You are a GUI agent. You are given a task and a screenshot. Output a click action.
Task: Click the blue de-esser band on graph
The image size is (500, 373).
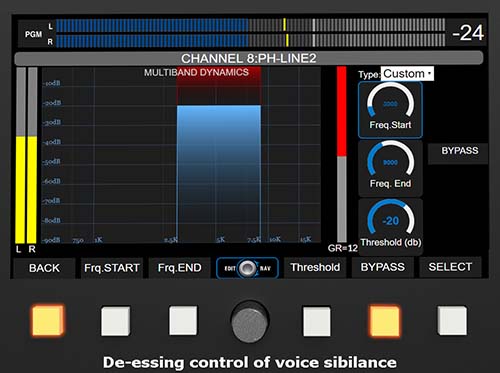219,173
